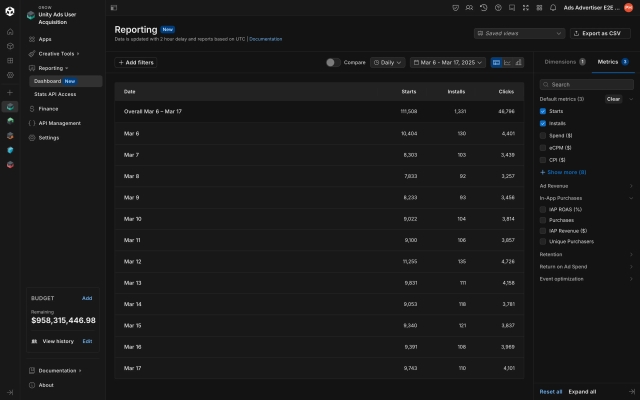The width and height of the screenshot is (640, 400).
Task: Switch to the Metrics tab
Action: coord(613,62)
